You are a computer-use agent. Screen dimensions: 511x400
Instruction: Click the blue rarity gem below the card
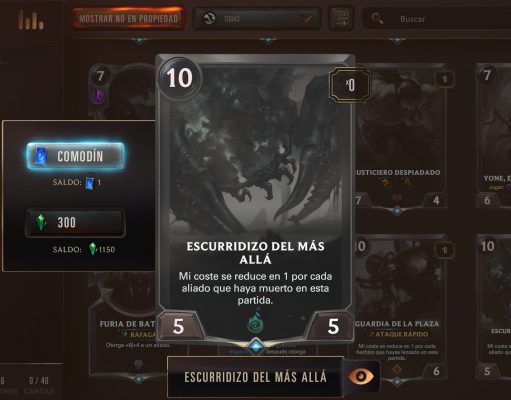[x=256, y=346]
